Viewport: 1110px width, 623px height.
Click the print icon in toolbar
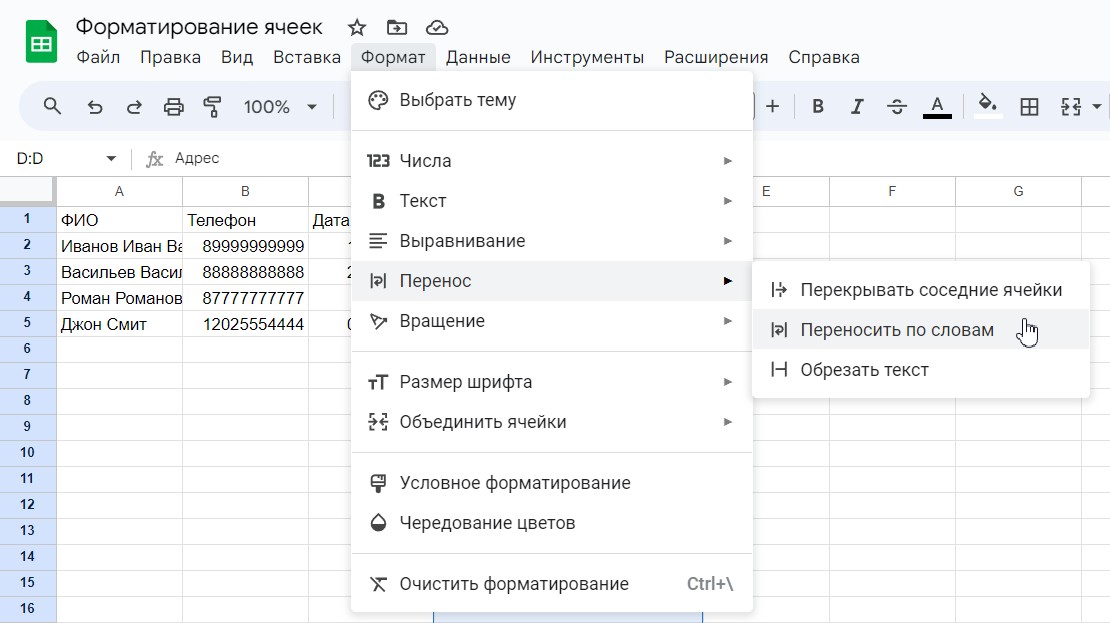[x=174, y=106]
